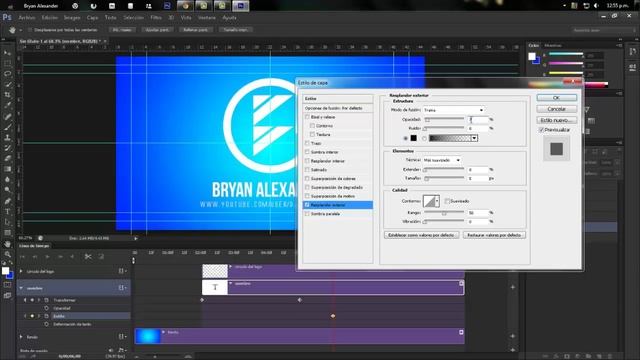Viewport: 640px width, 360px height.
Task: Select the Hand tool in toolbox
Action: pyautogui.click(x=7, y=244)
